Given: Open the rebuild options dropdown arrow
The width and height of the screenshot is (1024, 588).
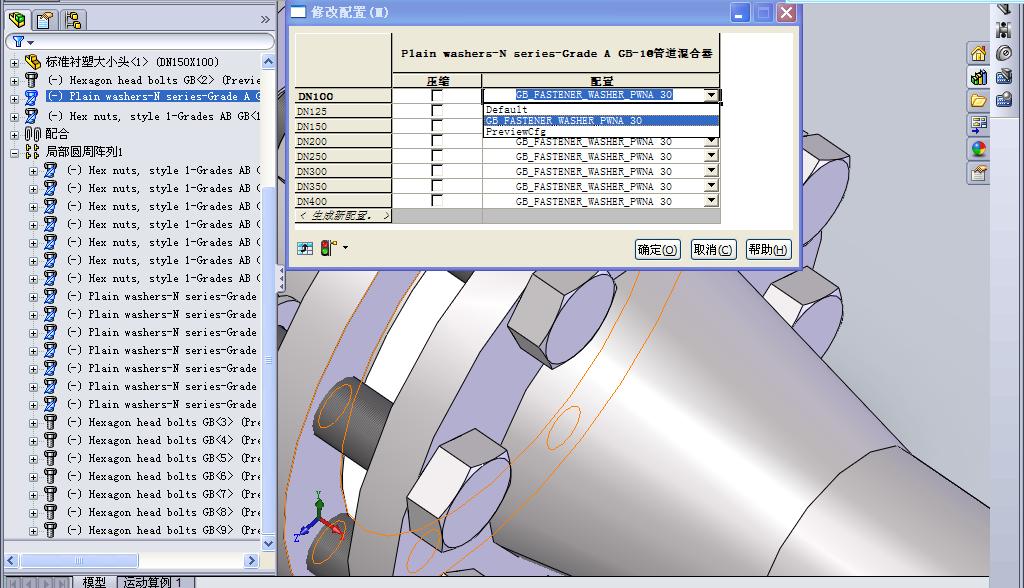Looking at the screenshot, I should pos(345,248).
